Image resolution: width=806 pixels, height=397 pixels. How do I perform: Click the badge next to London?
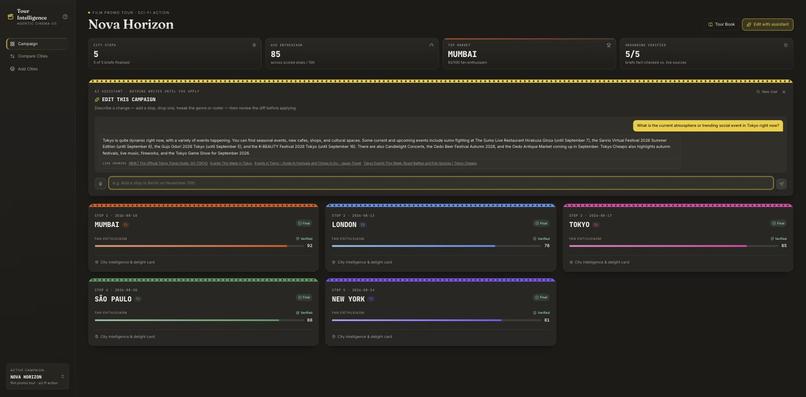363,225
